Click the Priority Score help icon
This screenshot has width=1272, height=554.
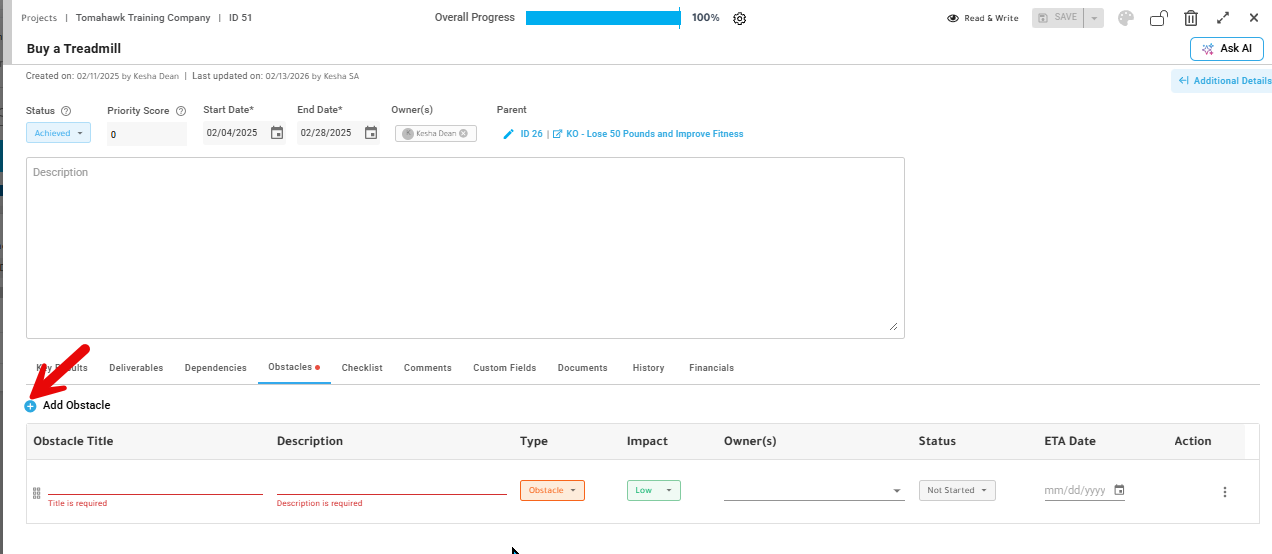[181, 111]
